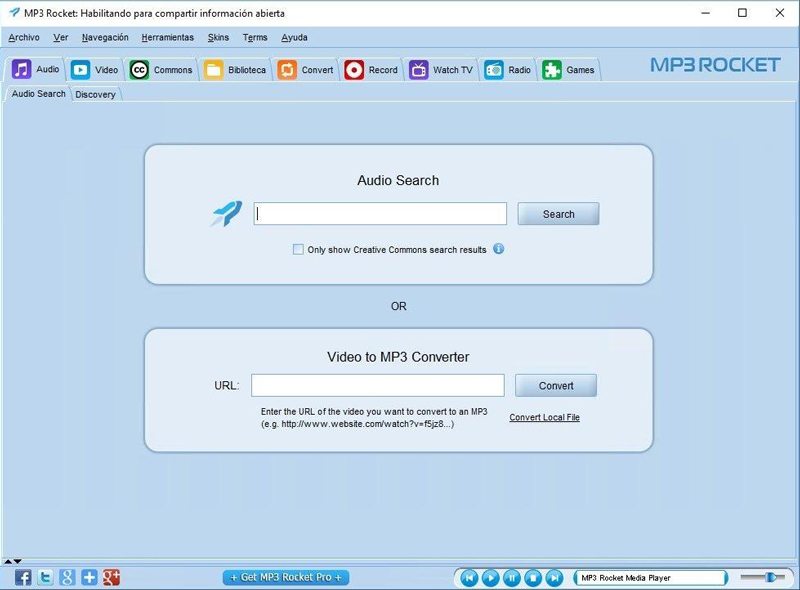Go to previous track in player
This screenshot has height=590, width=800.
point(469,578)
